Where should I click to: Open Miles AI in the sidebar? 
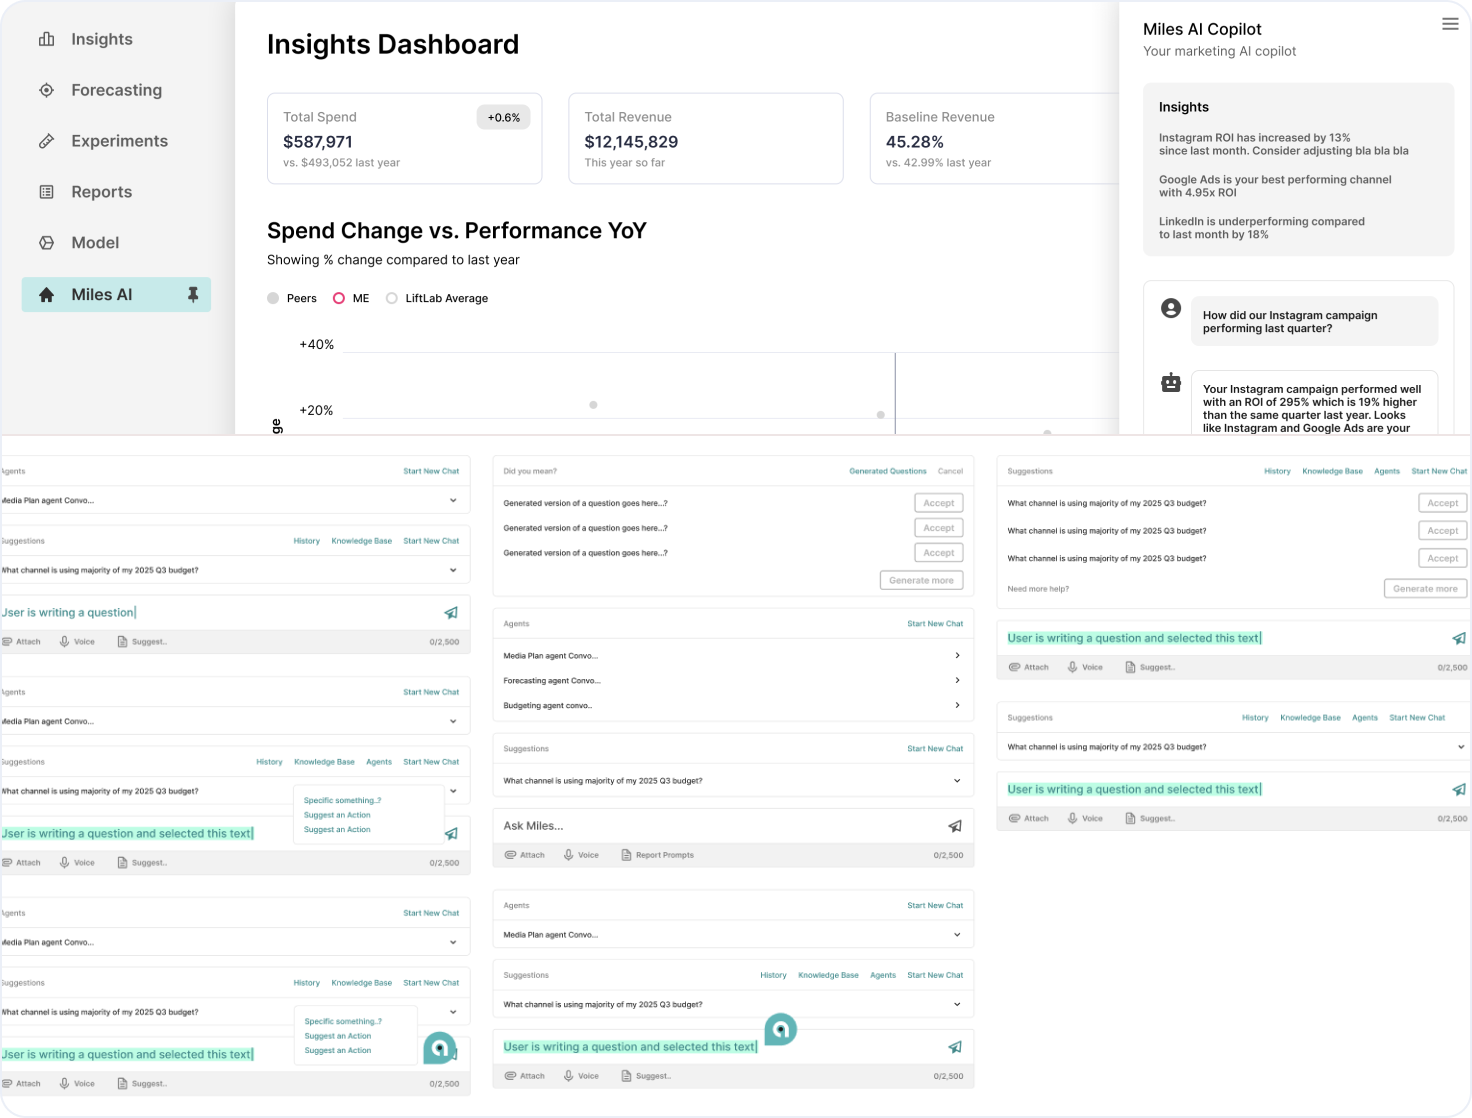pyautogui.click(x=102, y=295)
